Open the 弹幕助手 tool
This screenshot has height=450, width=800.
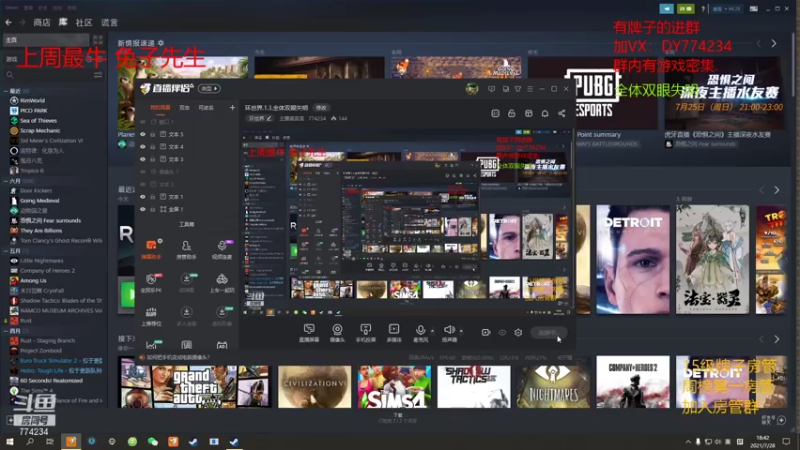(x=152, y=249)
